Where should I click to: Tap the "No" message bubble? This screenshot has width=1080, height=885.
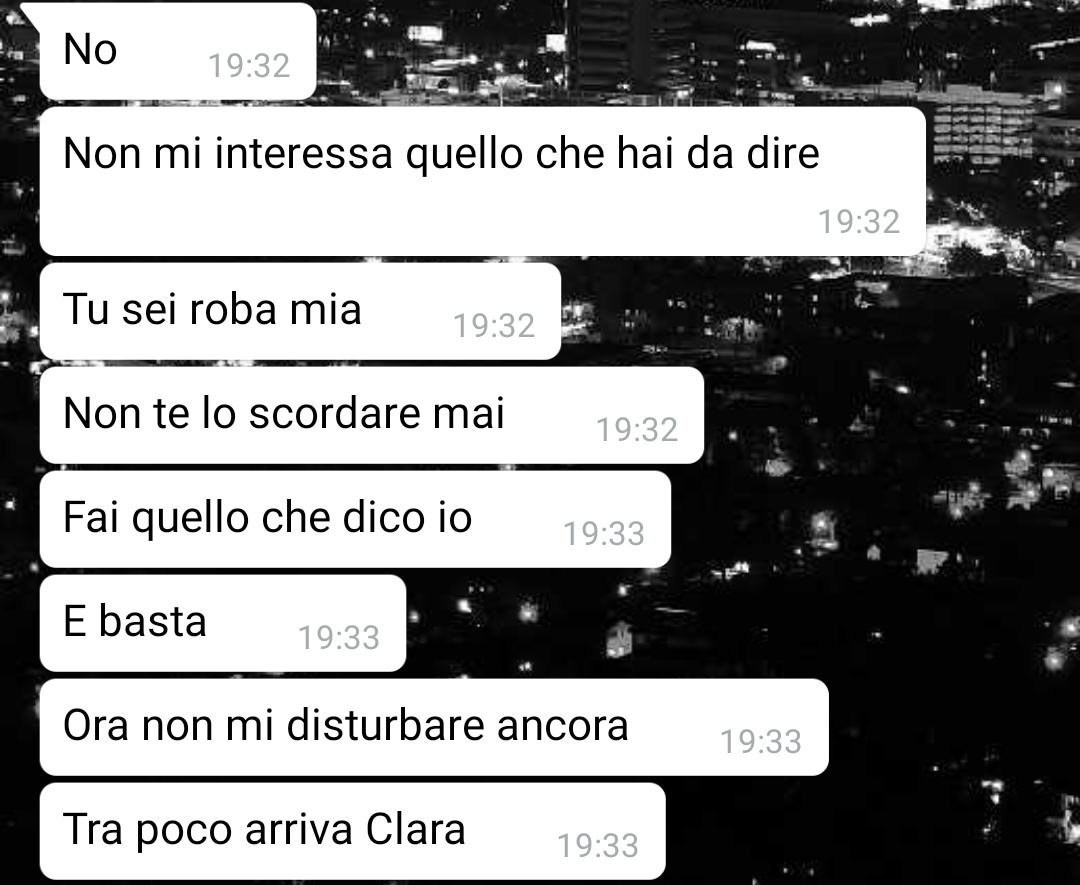click(178, 51)
